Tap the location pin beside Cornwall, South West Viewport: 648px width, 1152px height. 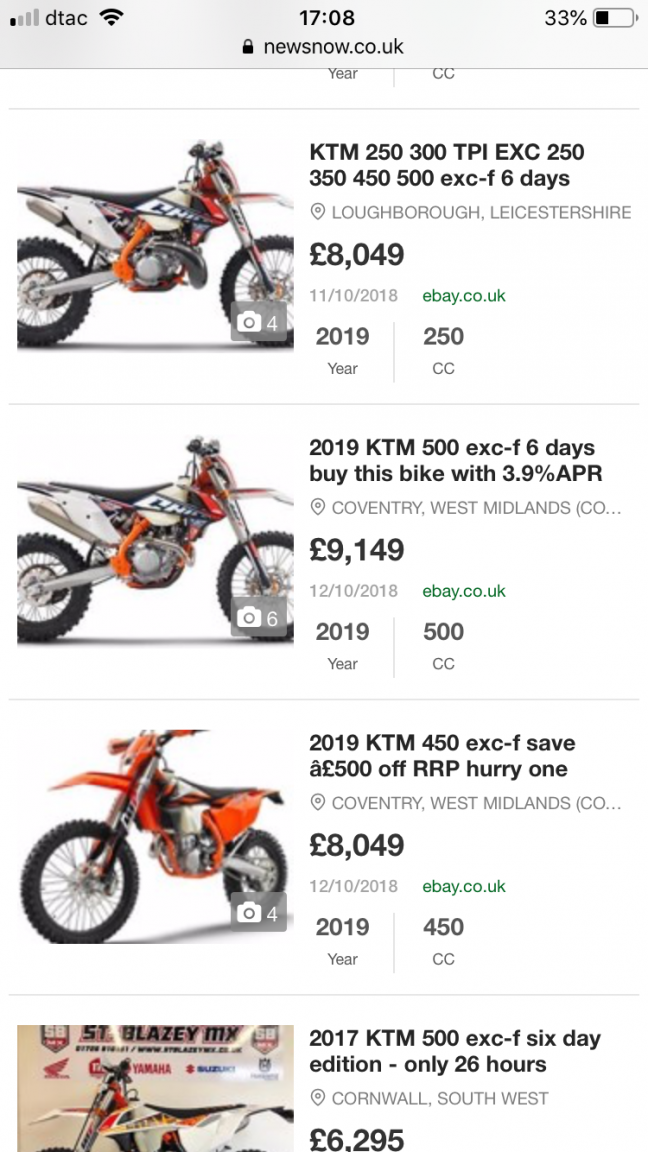tap(318, 1098)
